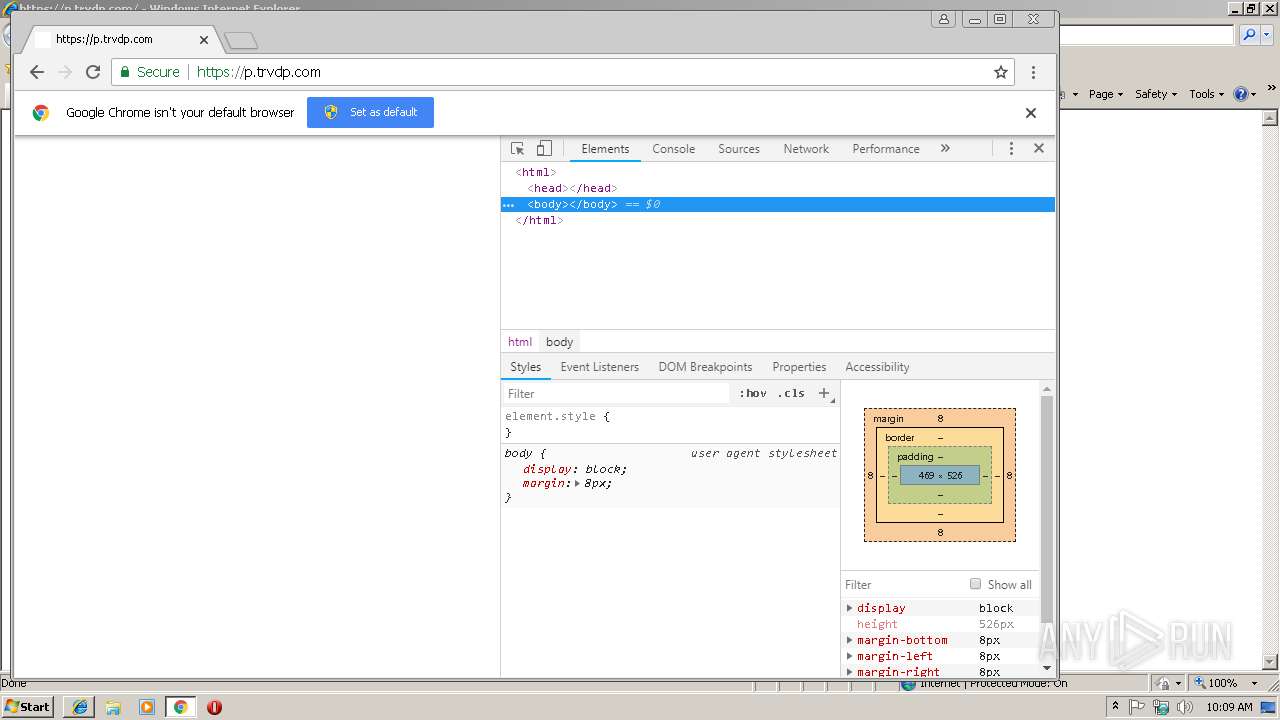
Task: Click the Secure site info indicator
Action: pos(150,72)
